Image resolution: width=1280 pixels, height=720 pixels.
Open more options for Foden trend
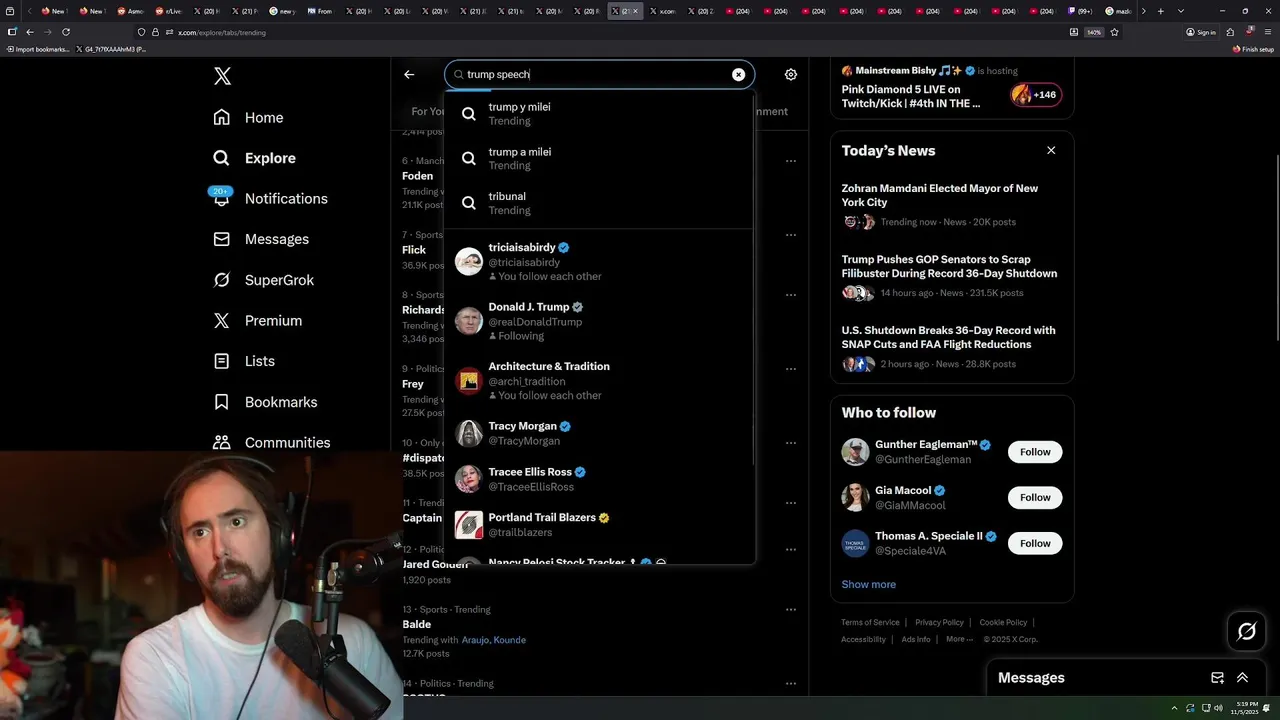click(791, 160)
